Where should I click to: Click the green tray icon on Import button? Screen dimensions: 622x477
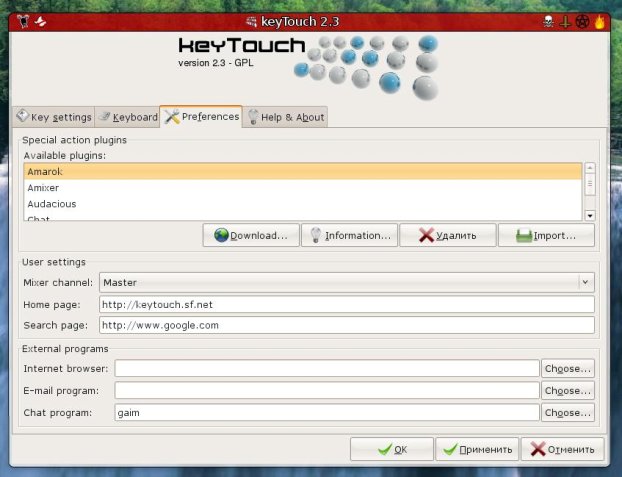[524, 235]
